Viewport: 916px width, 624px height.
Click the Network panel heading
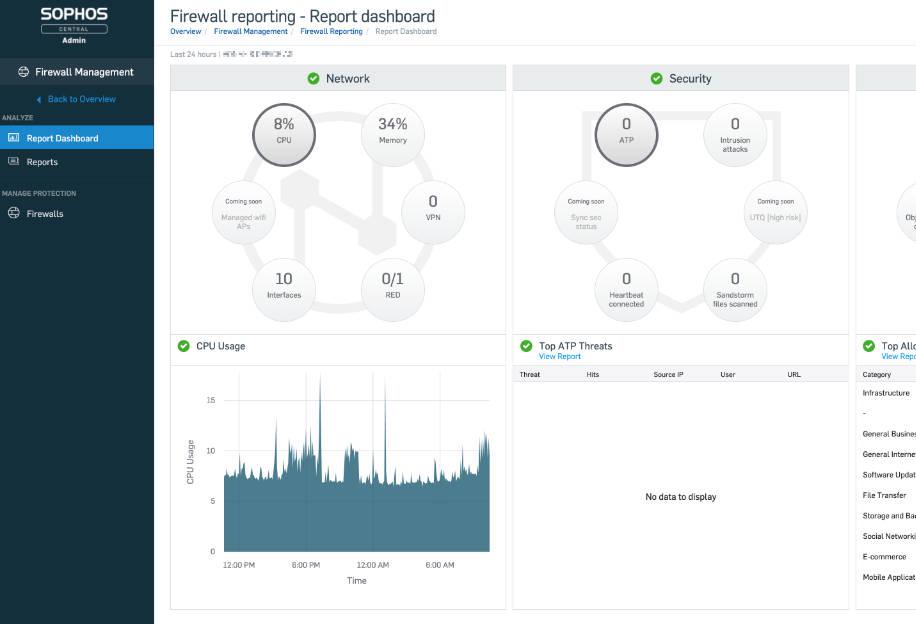[348, 78]
